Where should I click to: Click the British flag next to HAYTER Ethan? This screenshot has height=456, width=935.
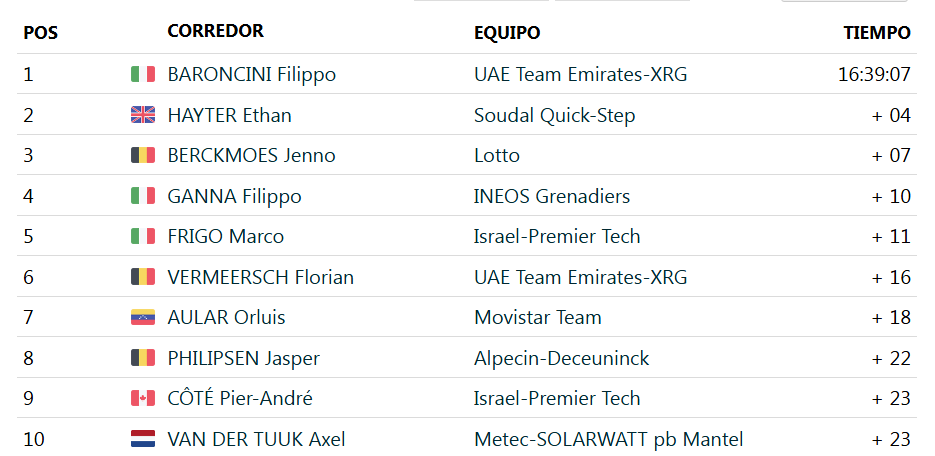tap(143, 114)
